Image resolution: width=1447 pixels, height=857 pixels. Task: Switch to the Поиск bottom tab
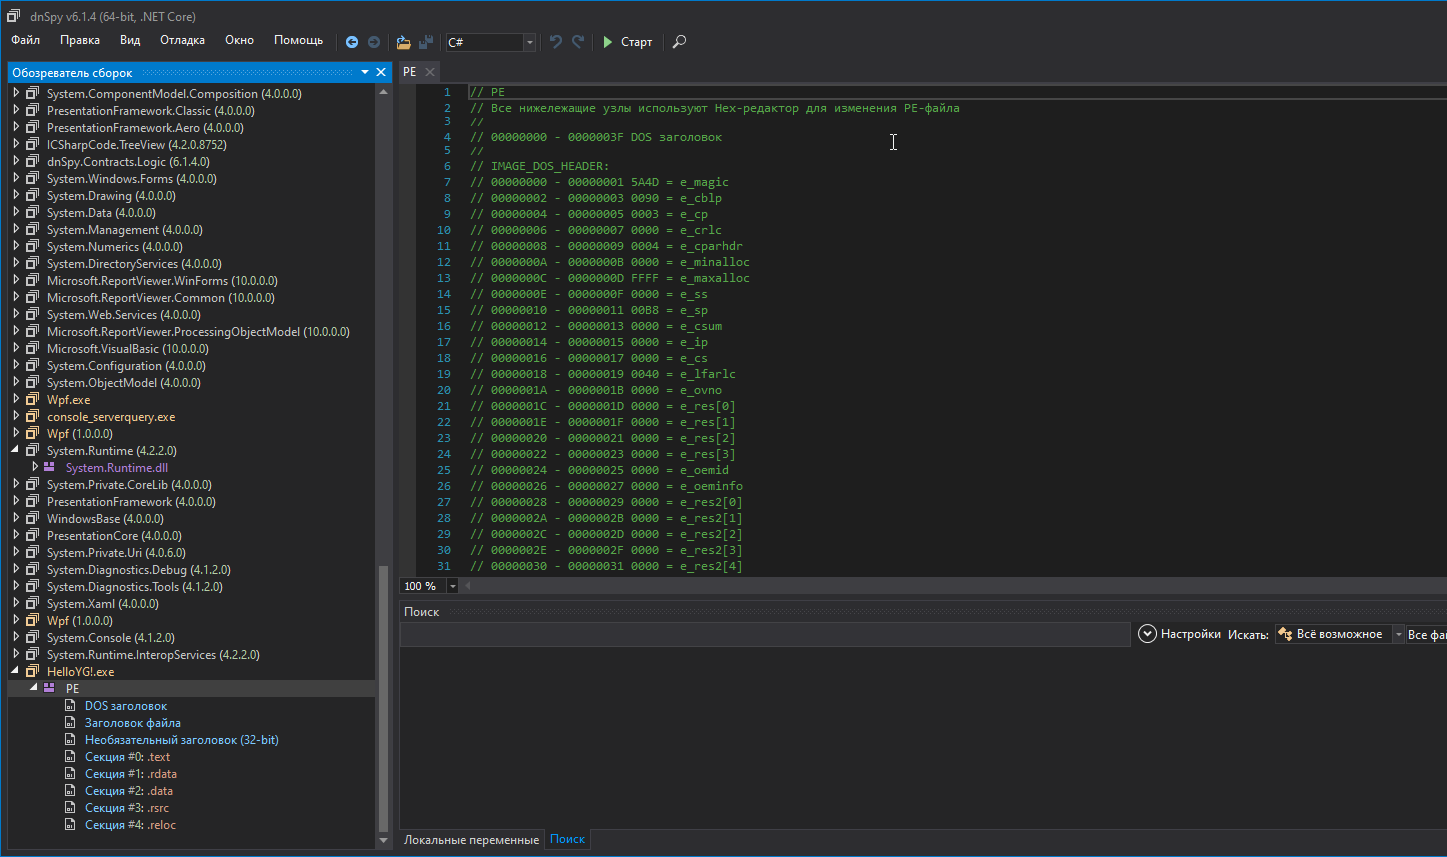coord(567,839)
